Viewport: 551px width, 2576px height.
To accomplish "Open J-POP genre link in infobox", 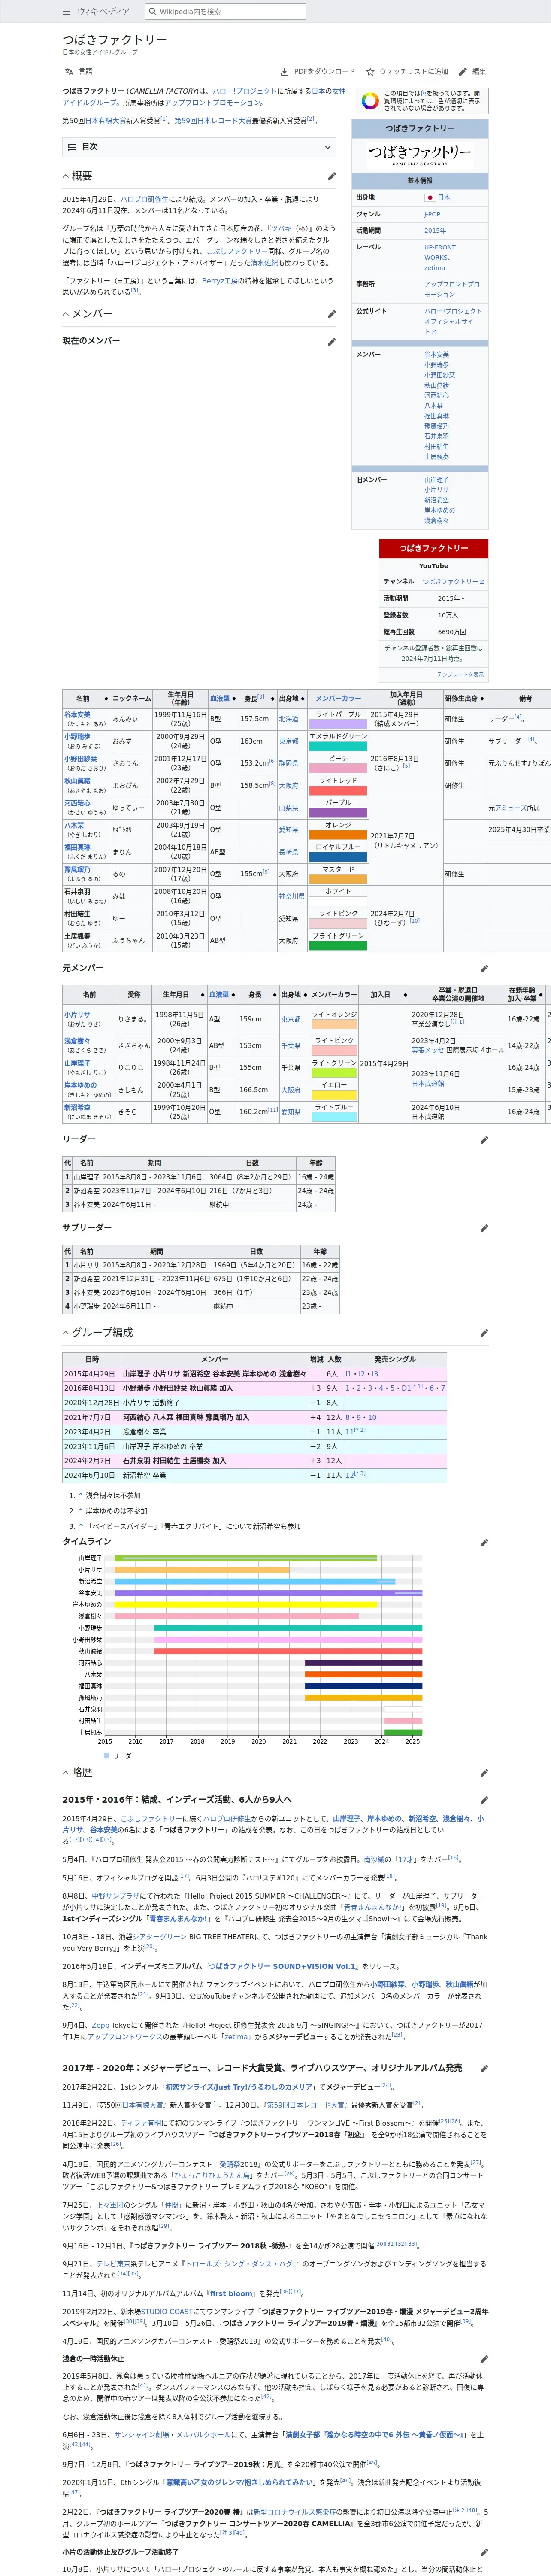I will tap(432, 214).
